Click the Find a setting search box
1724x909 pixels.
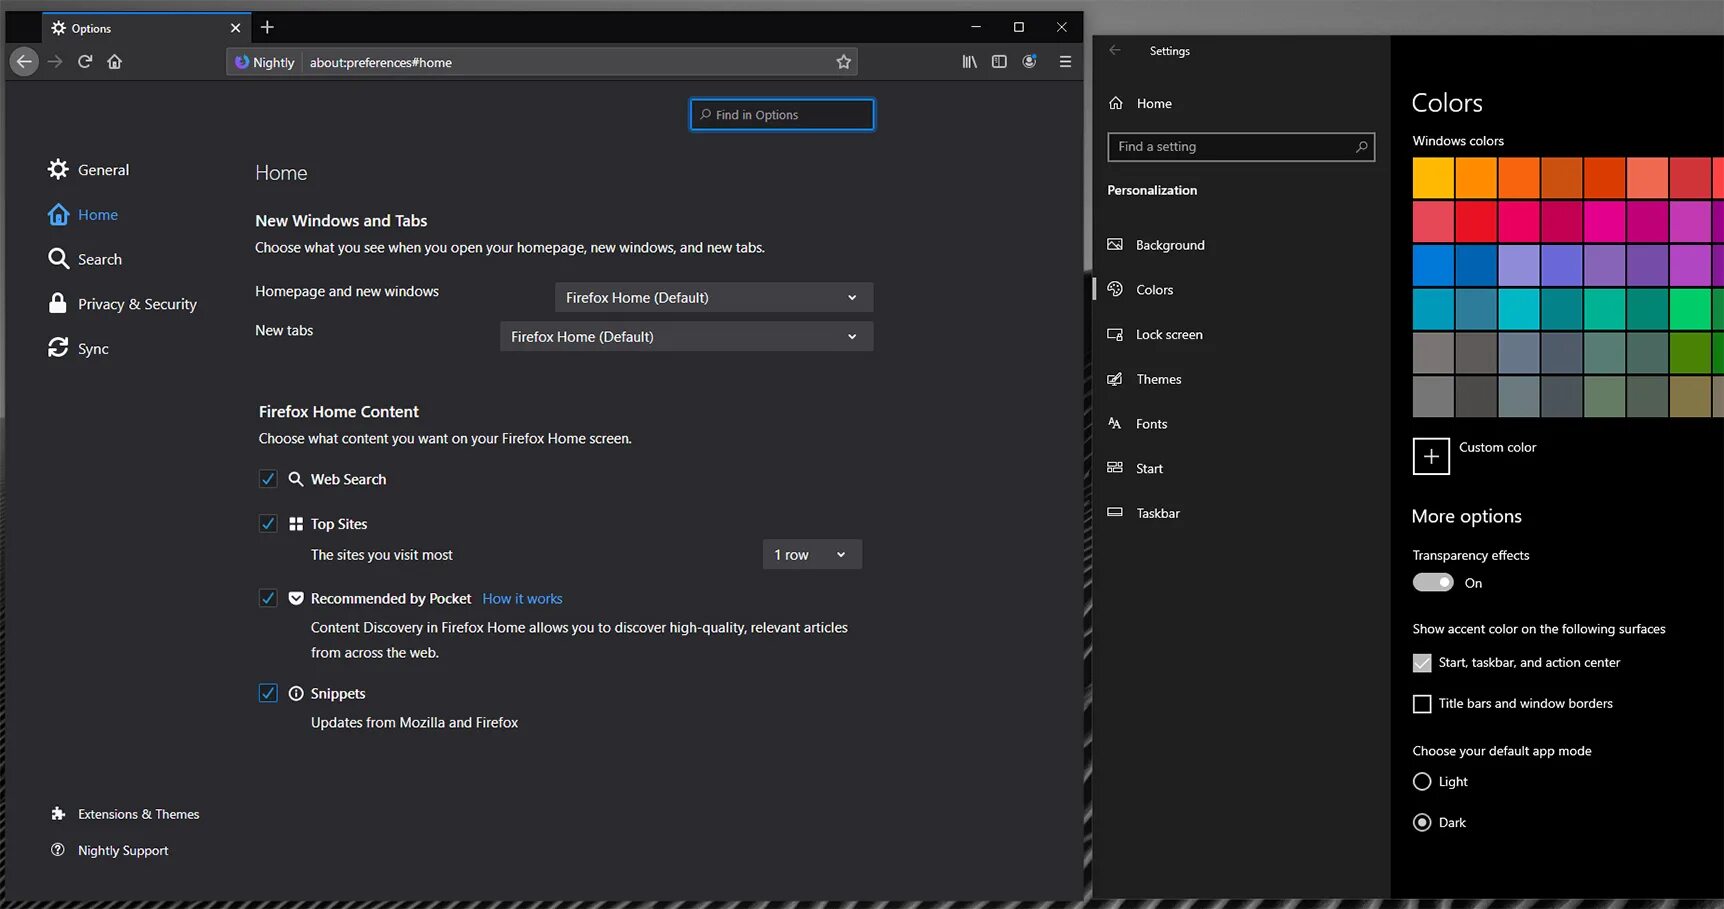tap(1241, 146)
